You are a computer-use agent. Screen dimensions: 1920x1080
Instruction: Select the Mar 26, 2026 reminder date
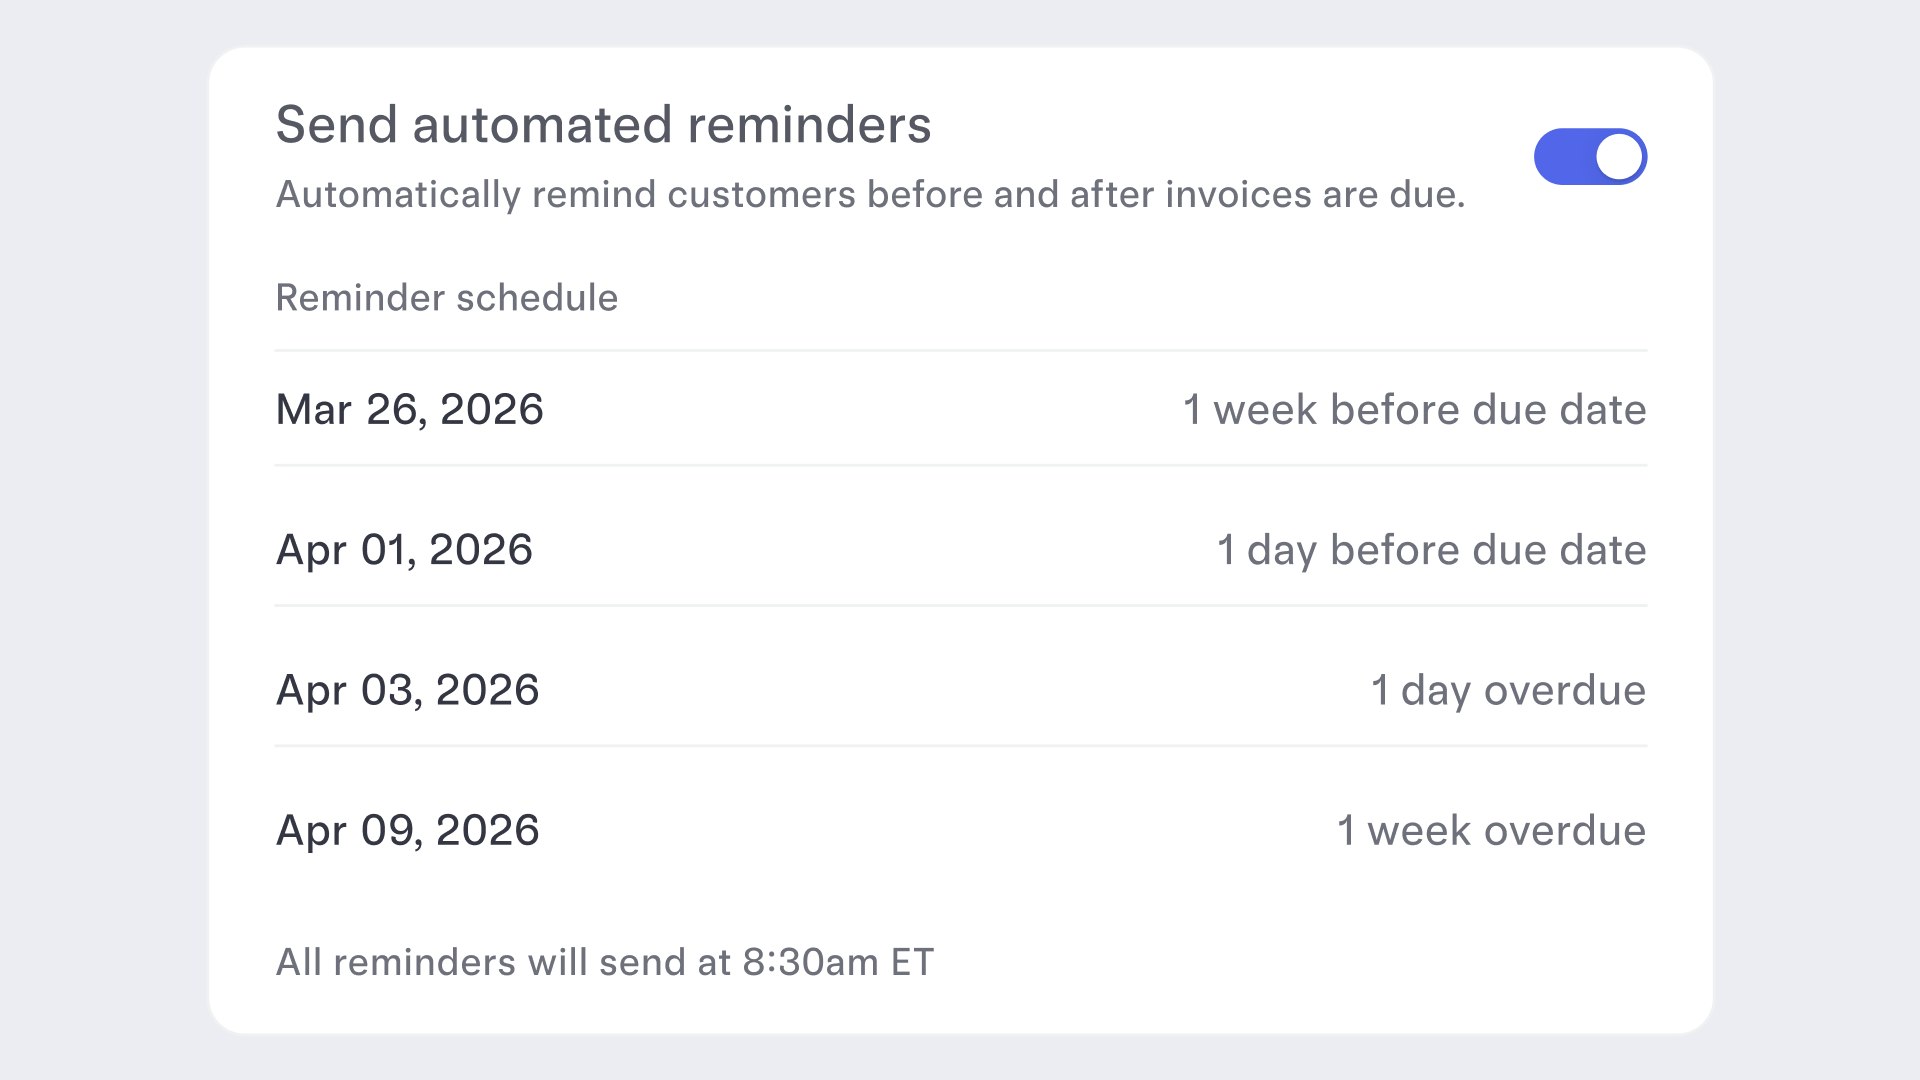(409, 409)
